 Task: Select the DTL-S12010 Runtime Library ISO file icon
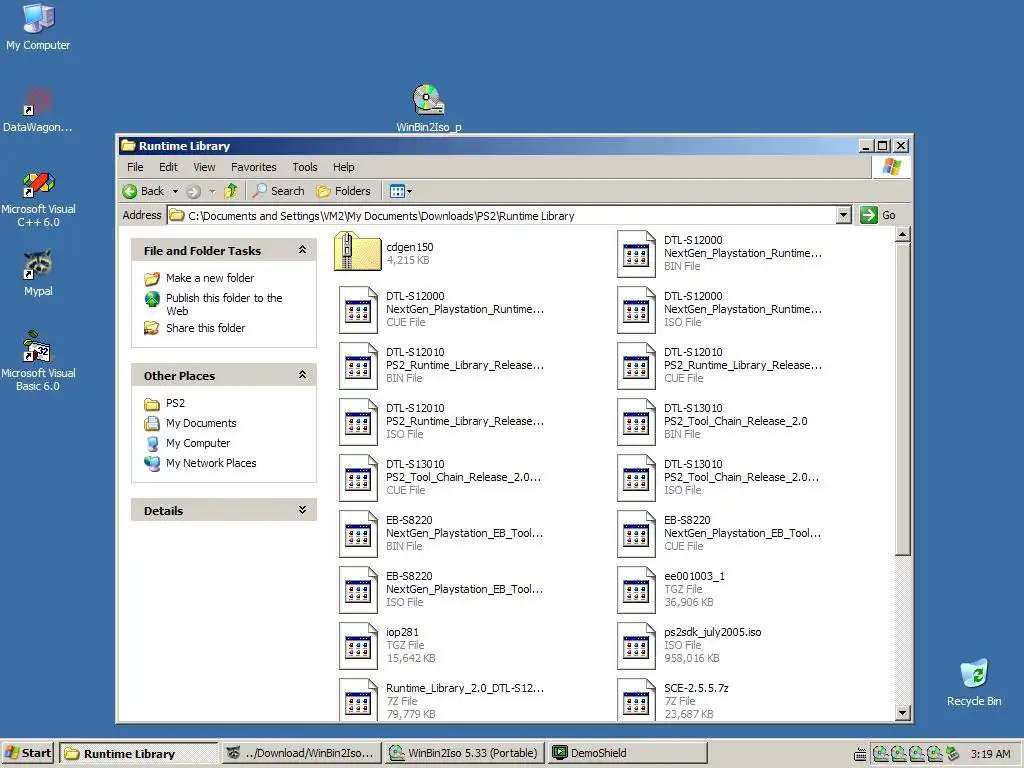point(358,423)
